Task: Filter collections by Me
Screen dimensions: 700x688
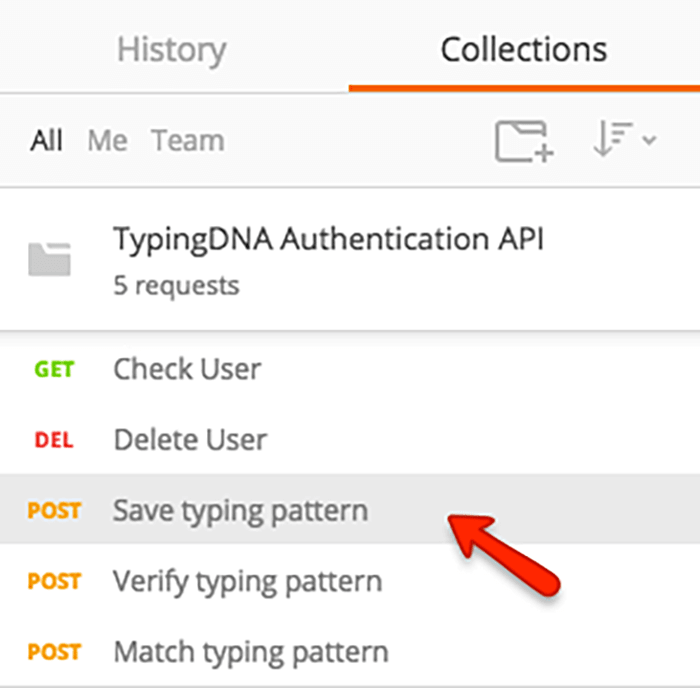Action: (108, 140)
